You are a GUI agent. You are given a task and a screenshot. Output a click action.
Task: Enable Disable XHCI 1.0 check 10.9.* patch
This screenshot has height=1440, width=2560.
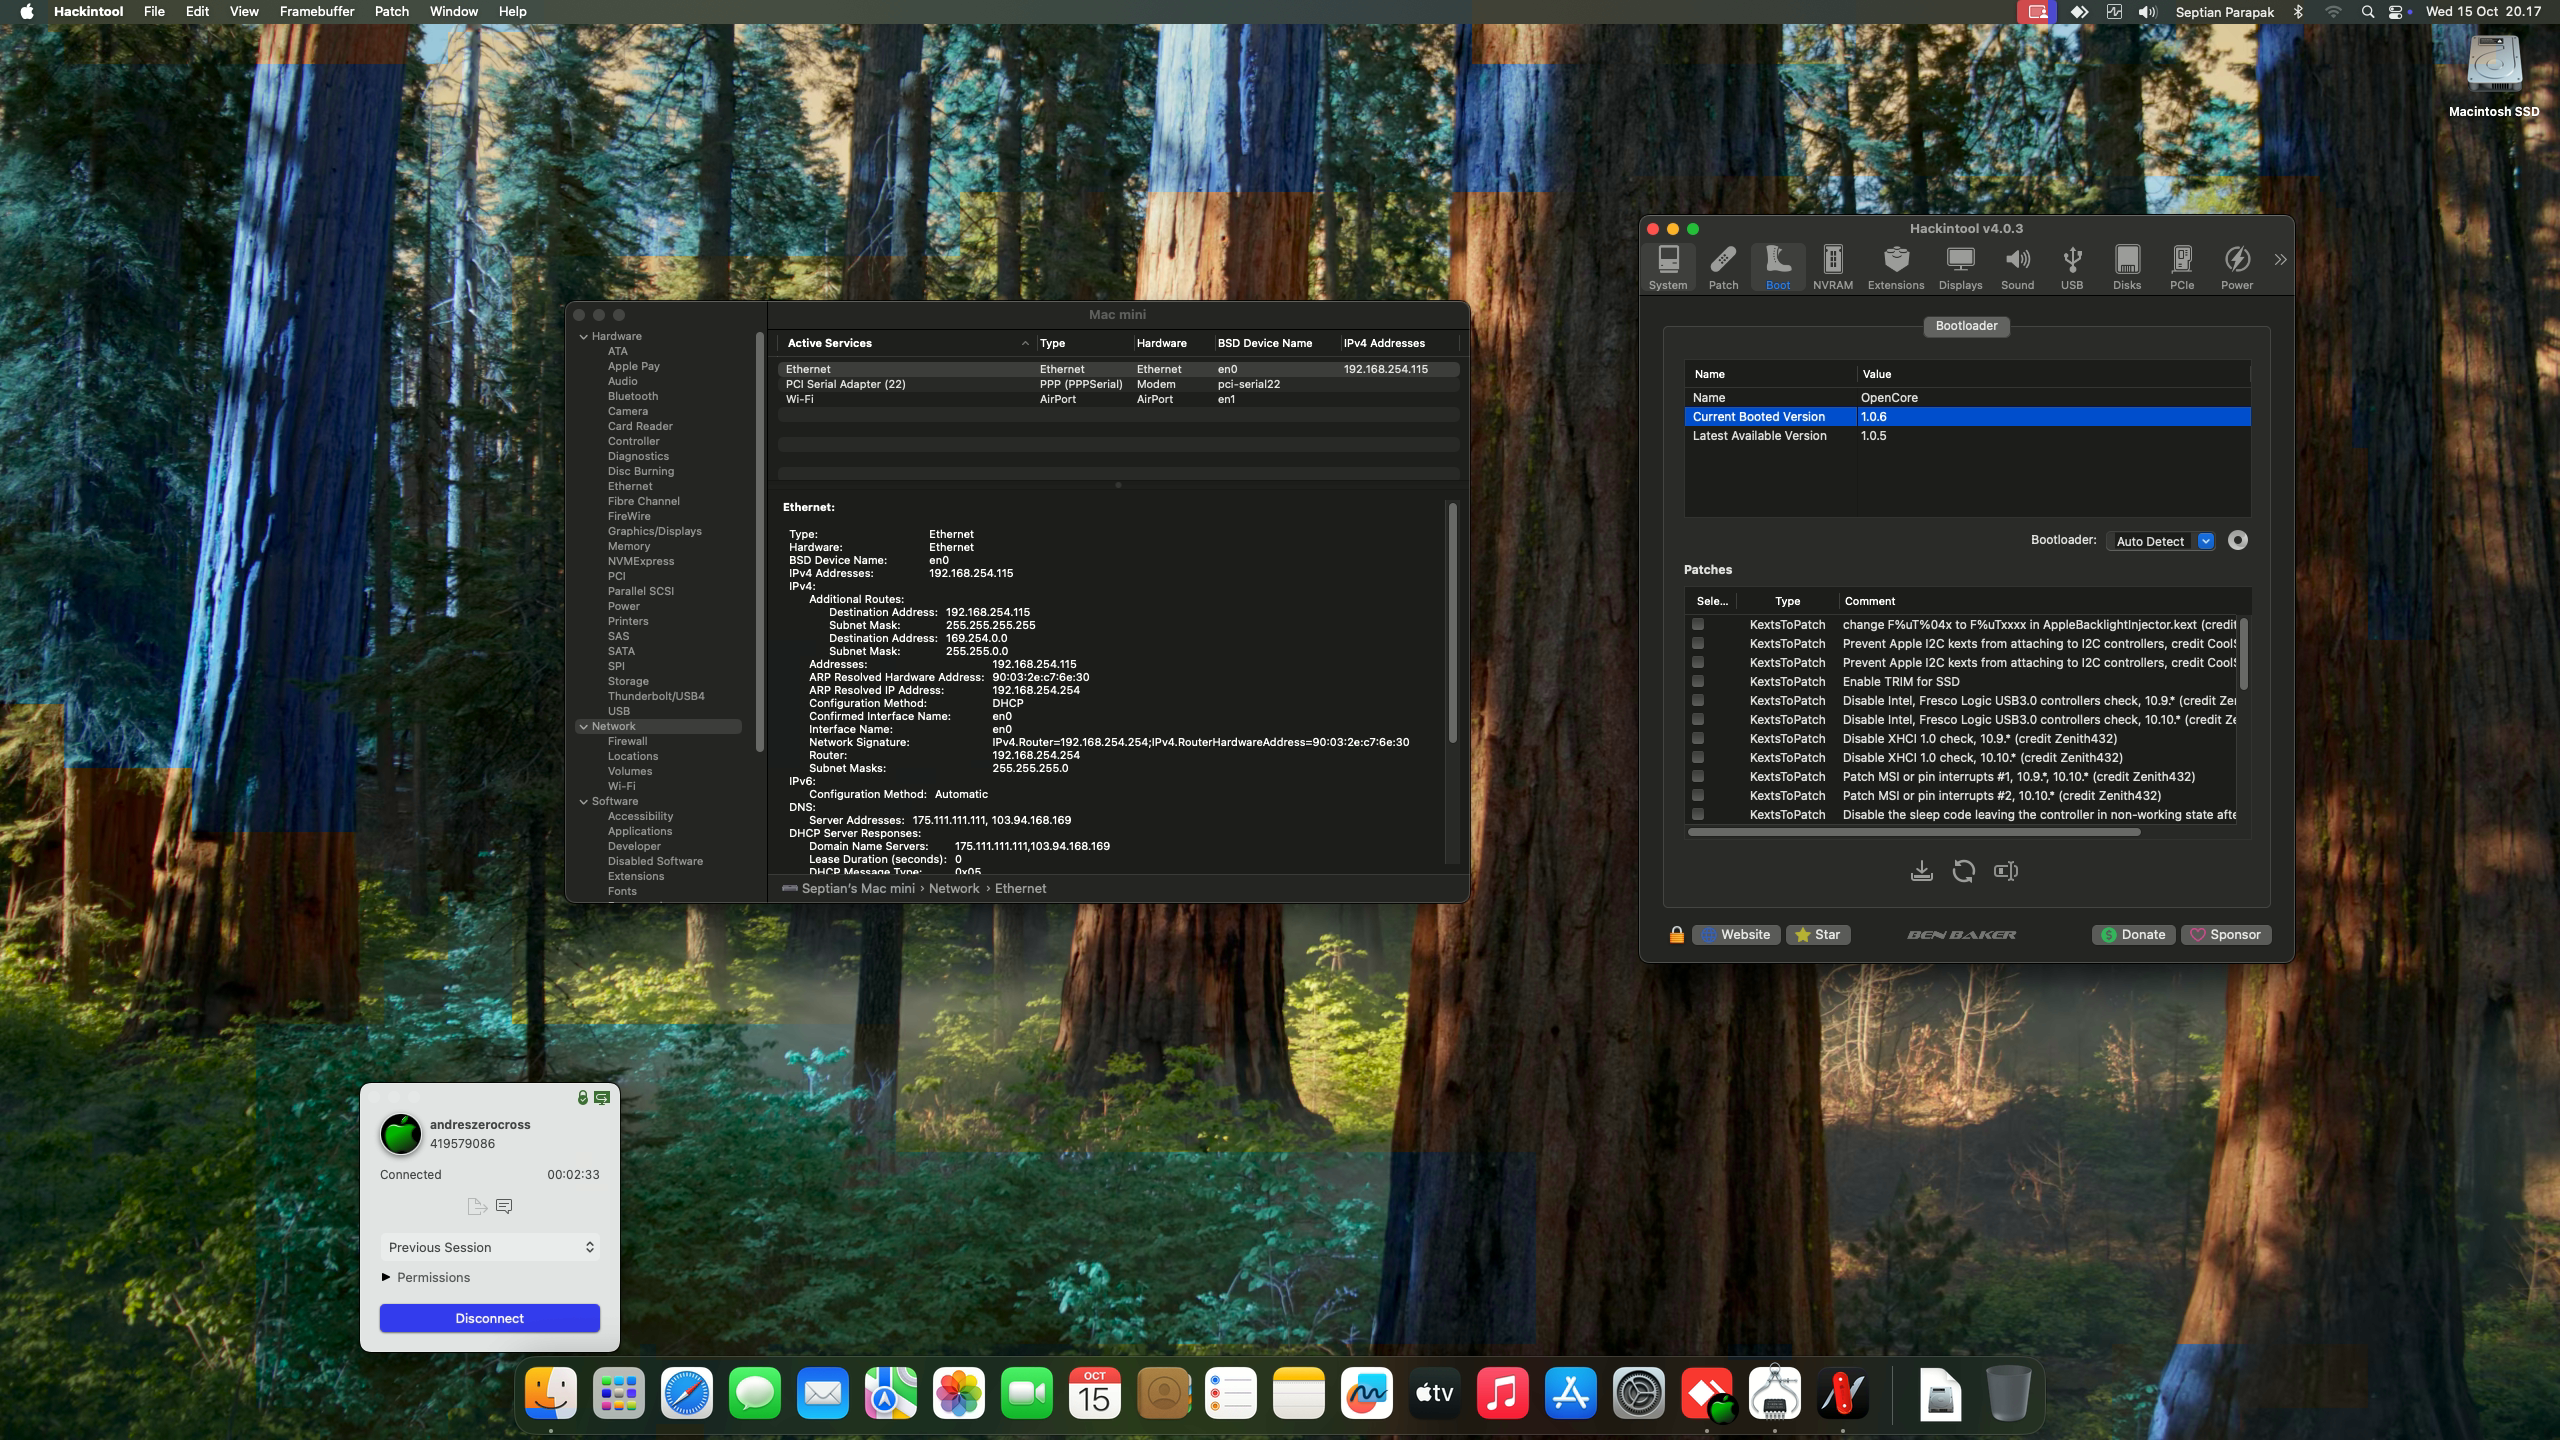coord(1698,738)
